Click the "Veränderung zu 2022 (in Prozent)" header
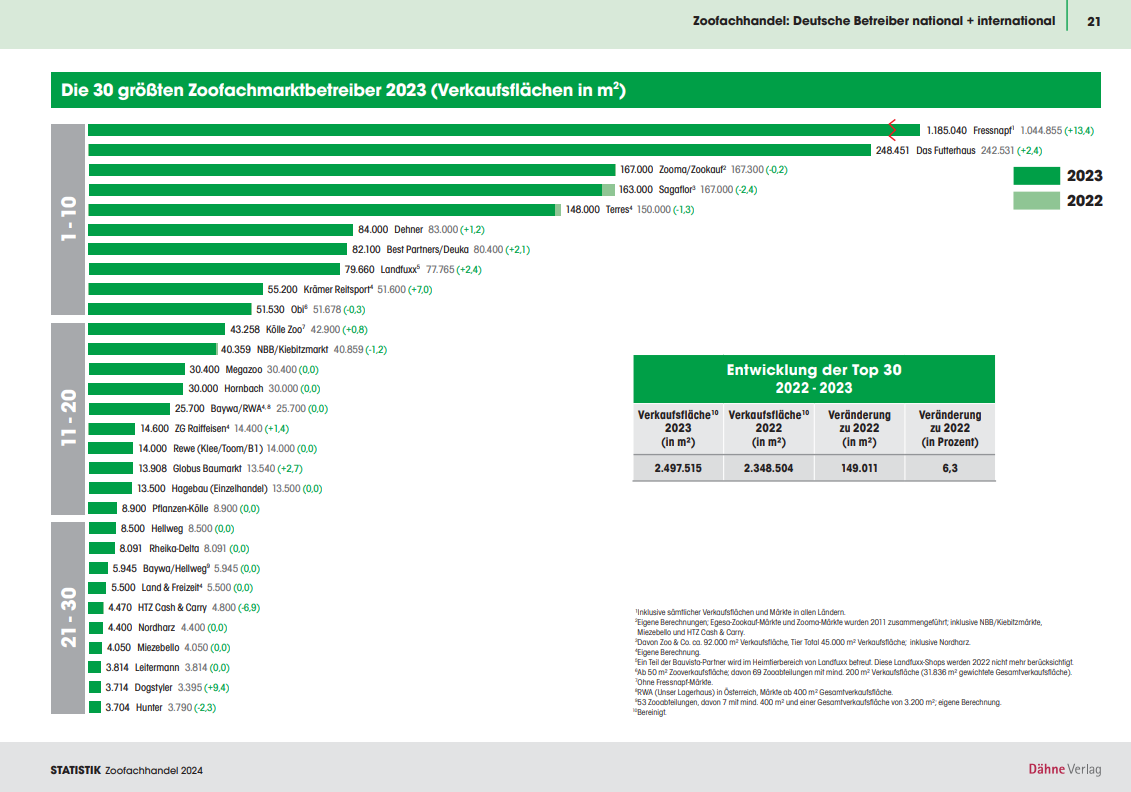The width and height of the screenshot is (1131, 792). (x=950, y=428)
